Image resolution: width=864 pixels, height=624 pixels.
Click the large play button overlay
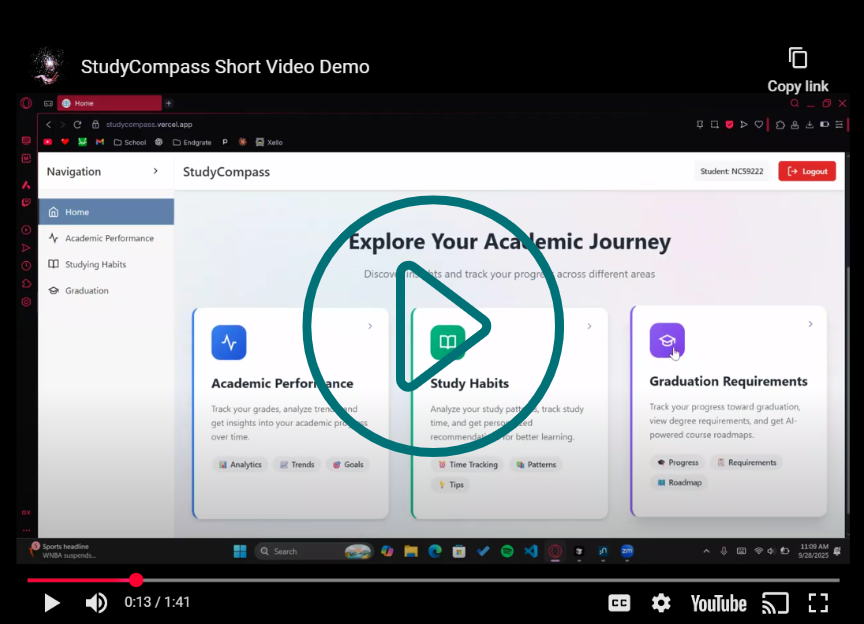(x=432, y=326)
